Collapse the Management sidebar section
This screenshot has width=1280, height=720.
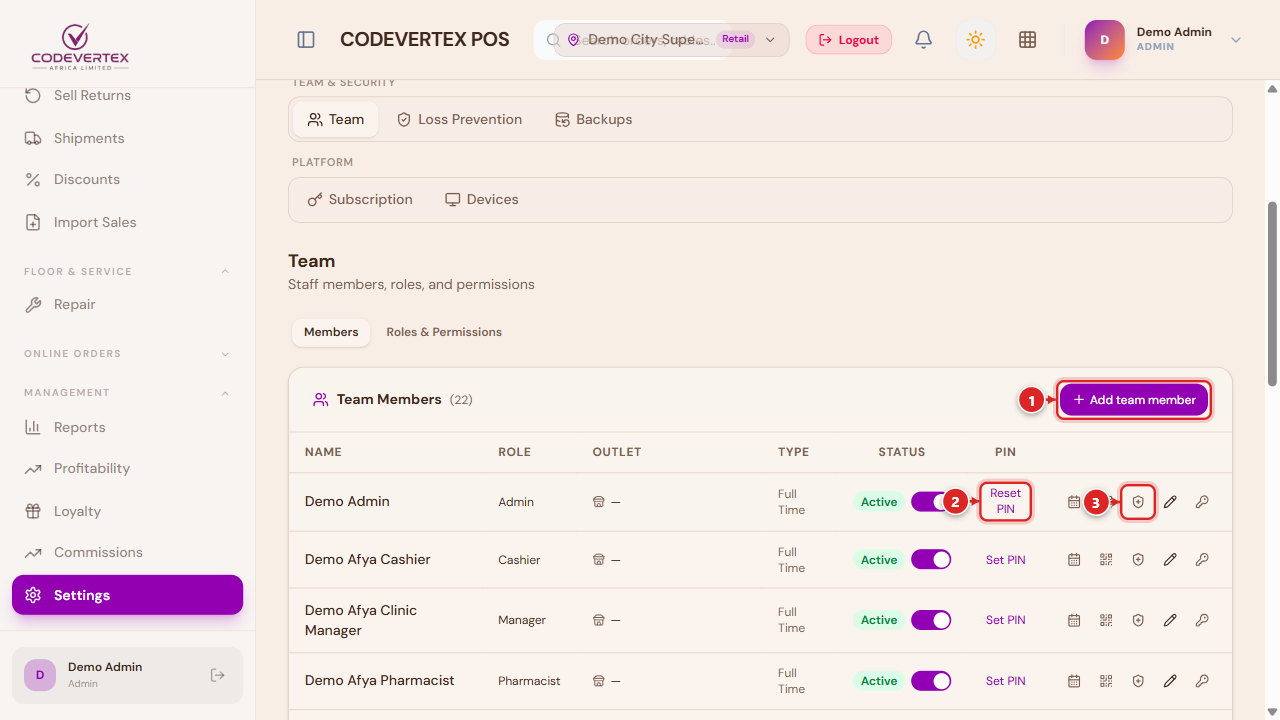pyautogui.click(x=225, y=393)
